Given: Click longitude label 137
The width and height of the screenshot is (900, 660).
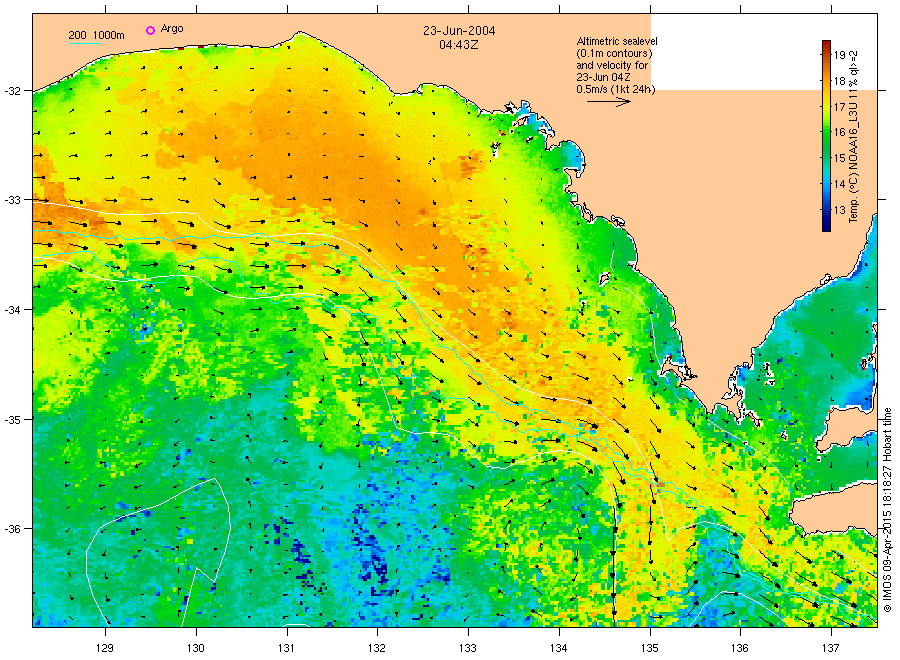Looking at the screenshot, I should [831, 648].
